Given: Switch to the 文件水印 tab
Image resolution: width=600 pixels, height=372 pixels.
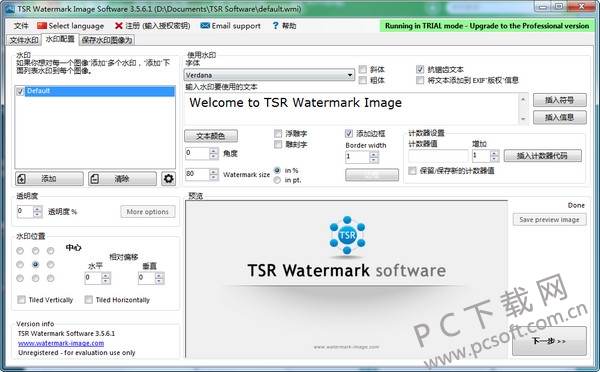Looking at the screenshot, I should tap(24, 40).
